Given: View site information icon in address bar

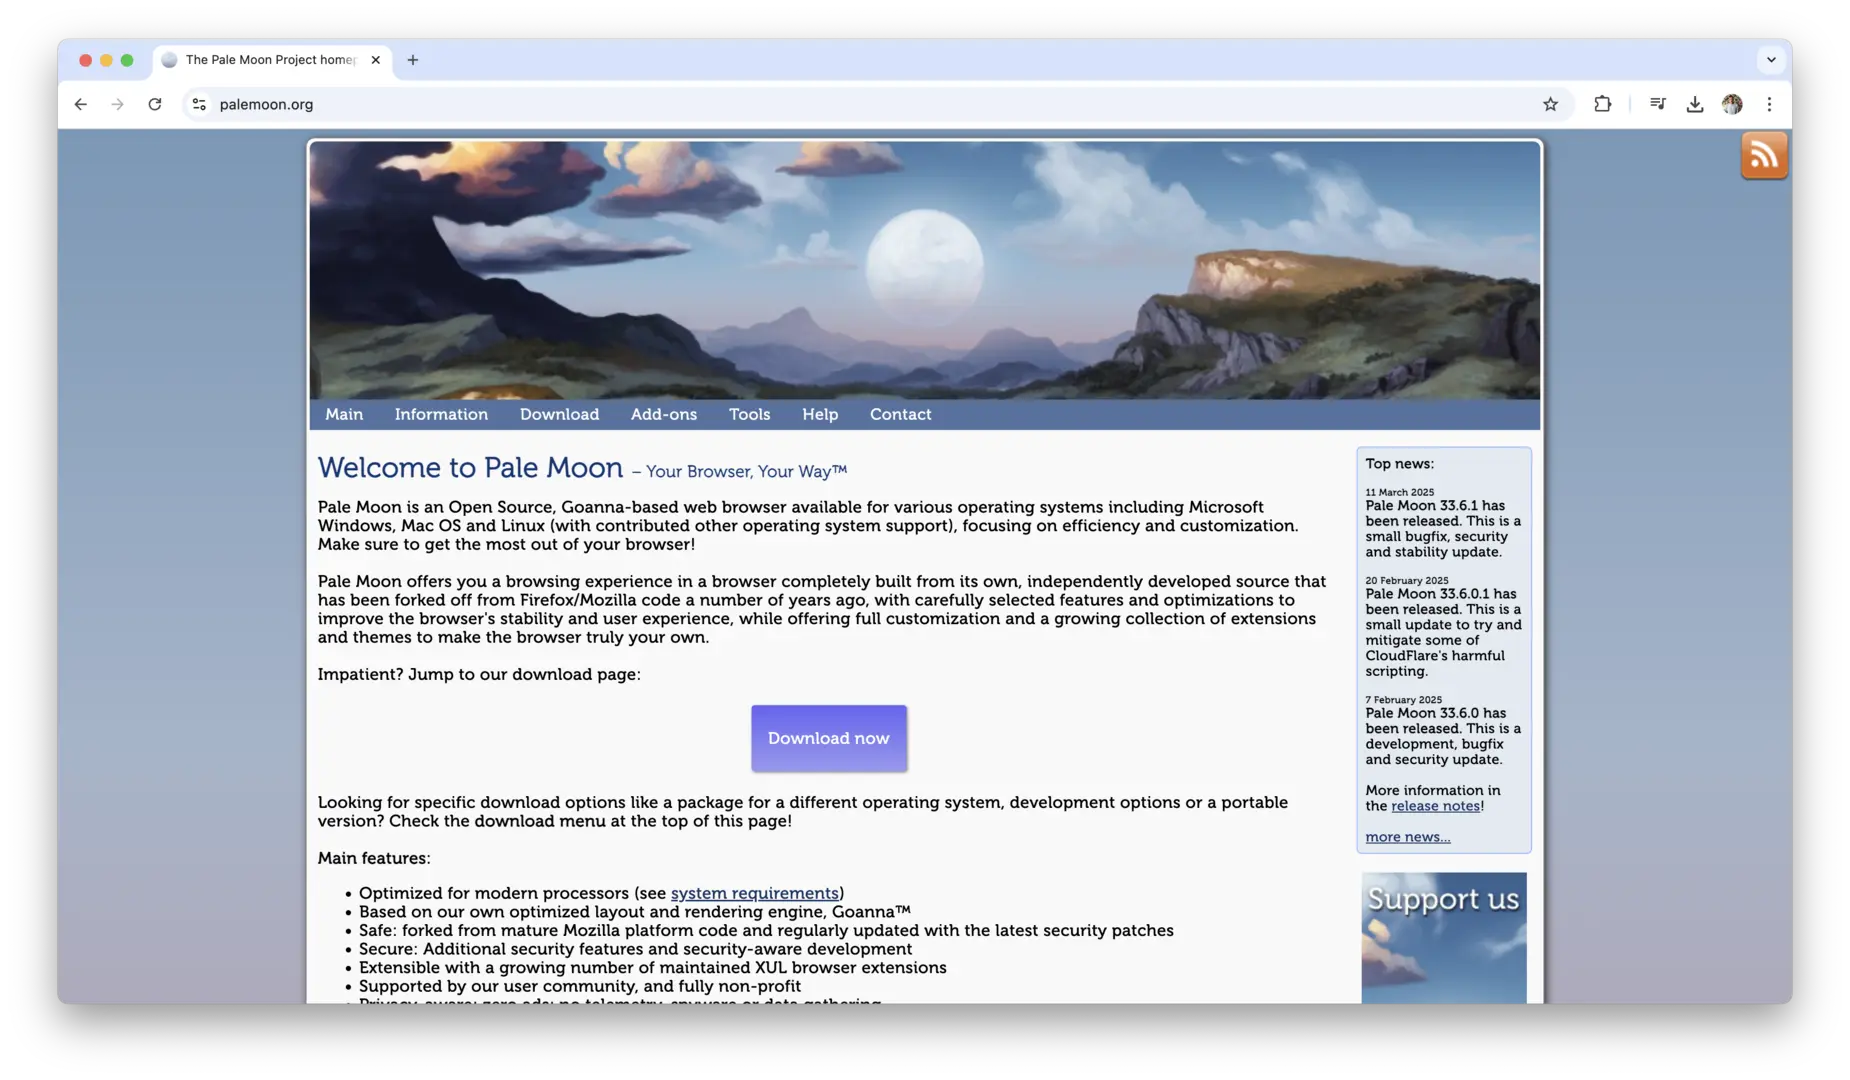Looking at the screenshot, I should coord(199,104).
